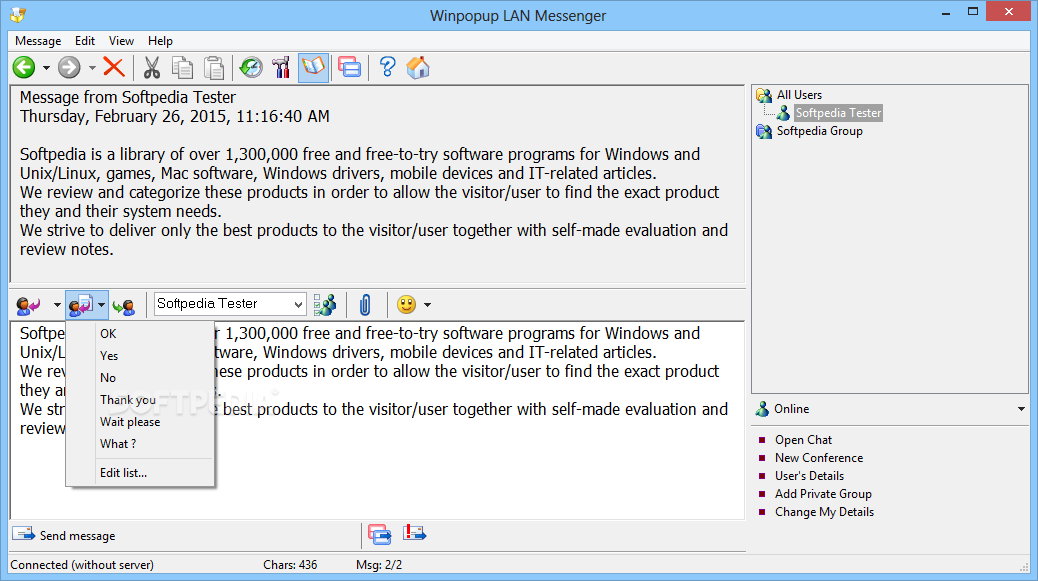Click the Chars: 436 status bar entry

click(x=290, y=565)
